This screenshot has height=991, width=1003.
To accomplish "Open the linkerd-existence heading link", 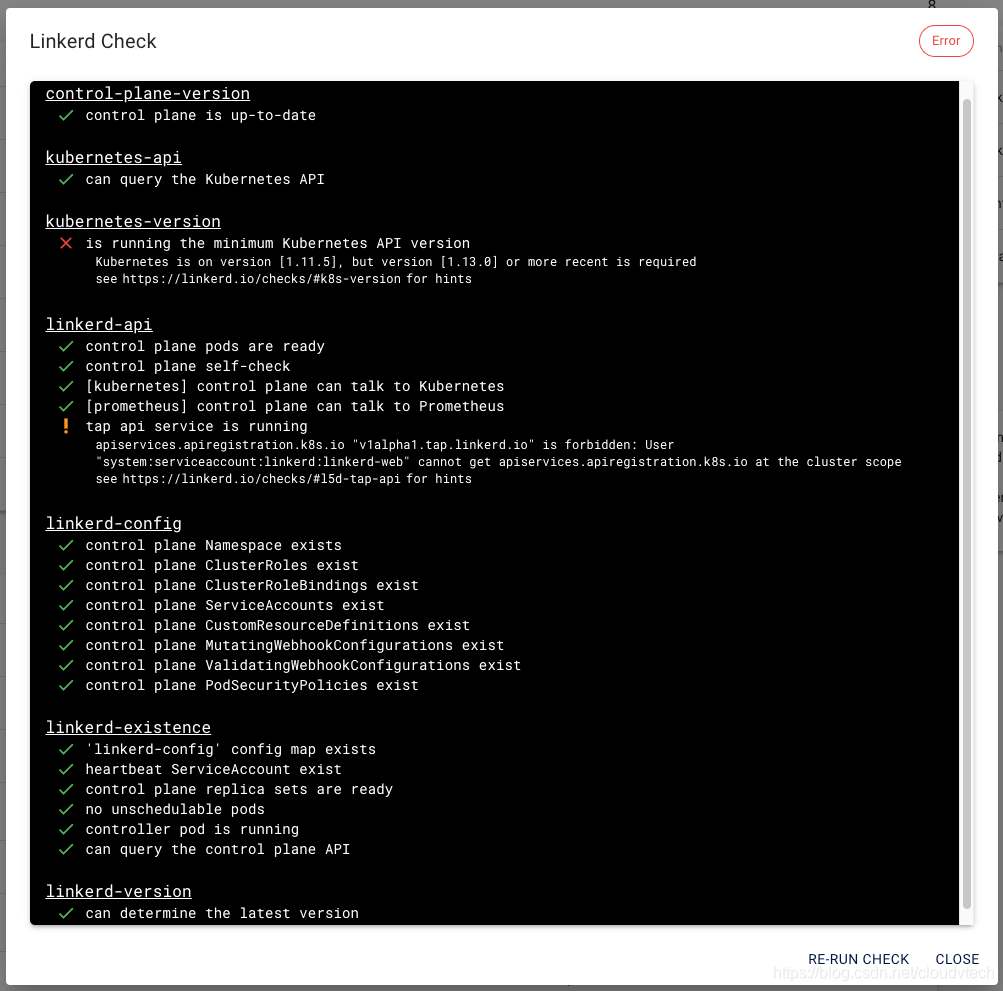I will click(128, 727).
